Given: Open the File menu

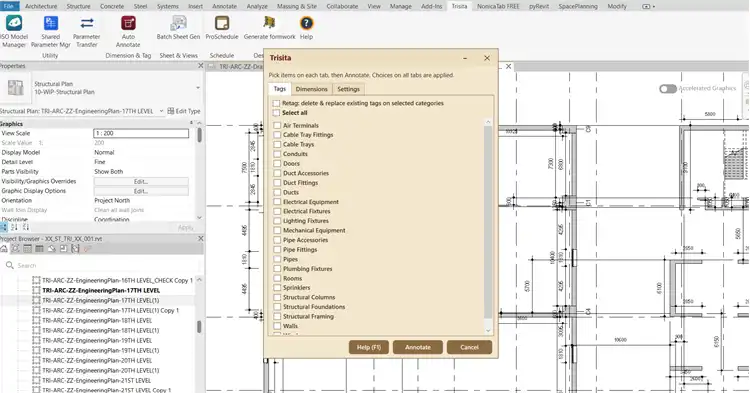Looking at the screenshot, I should pyautogui.click(x=9, y=7).
